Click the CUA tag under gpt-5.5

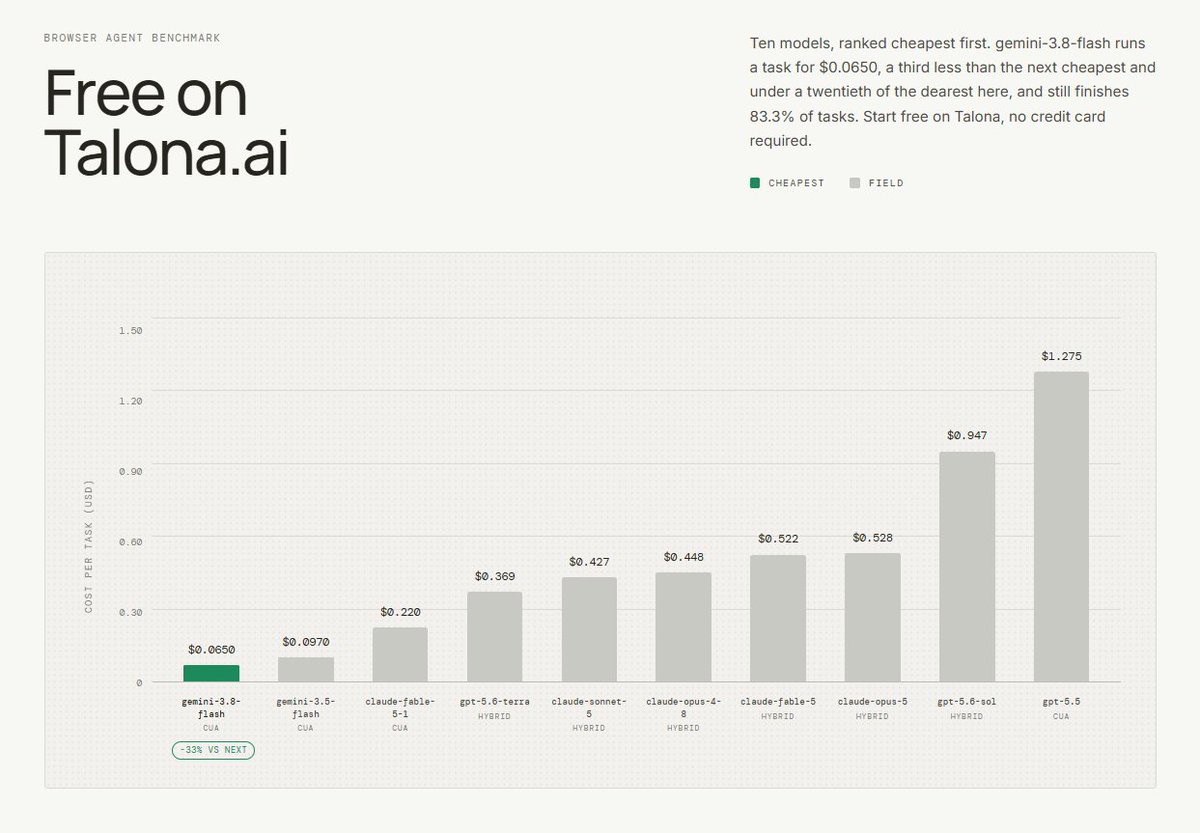pyautogui.click(x=1061, y=716)
